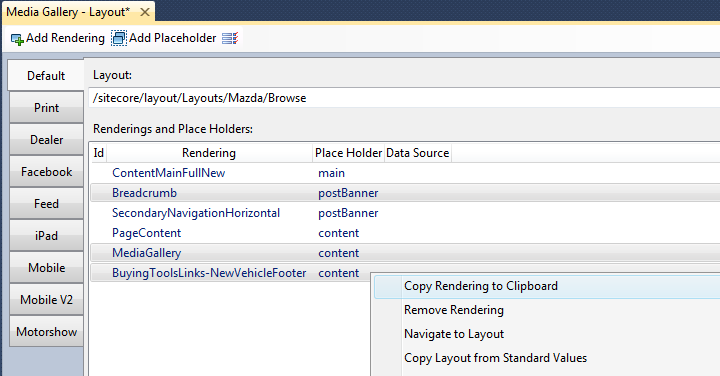Select the Breadcrumb rendering row
Image resolution: width=720 pixels, height=376 pixels.
pyautogui.click(x=405, y=193)
